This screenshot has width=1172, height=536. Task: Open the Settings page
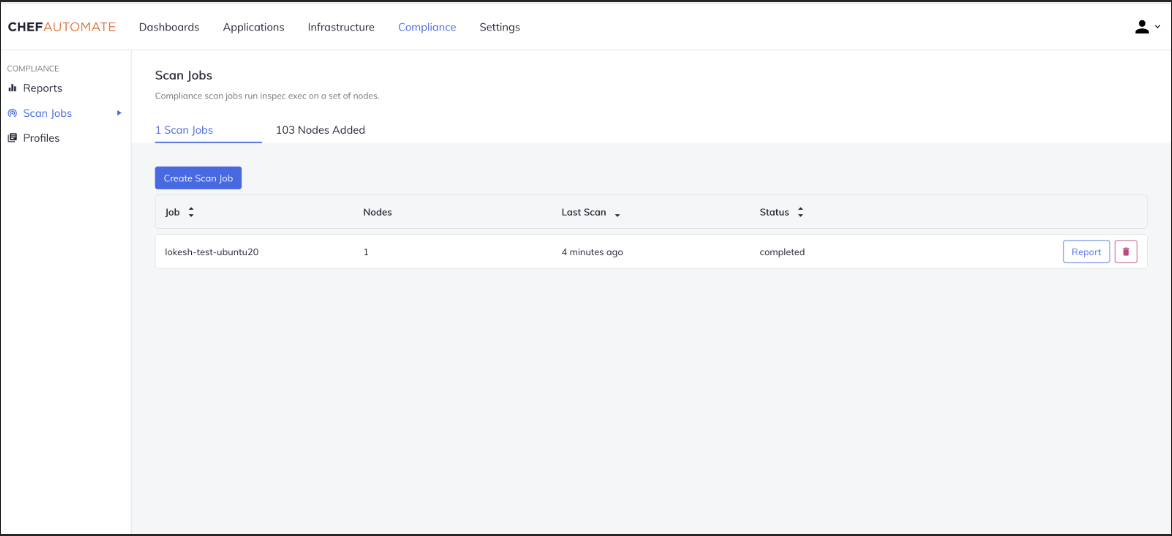[499, 27]
